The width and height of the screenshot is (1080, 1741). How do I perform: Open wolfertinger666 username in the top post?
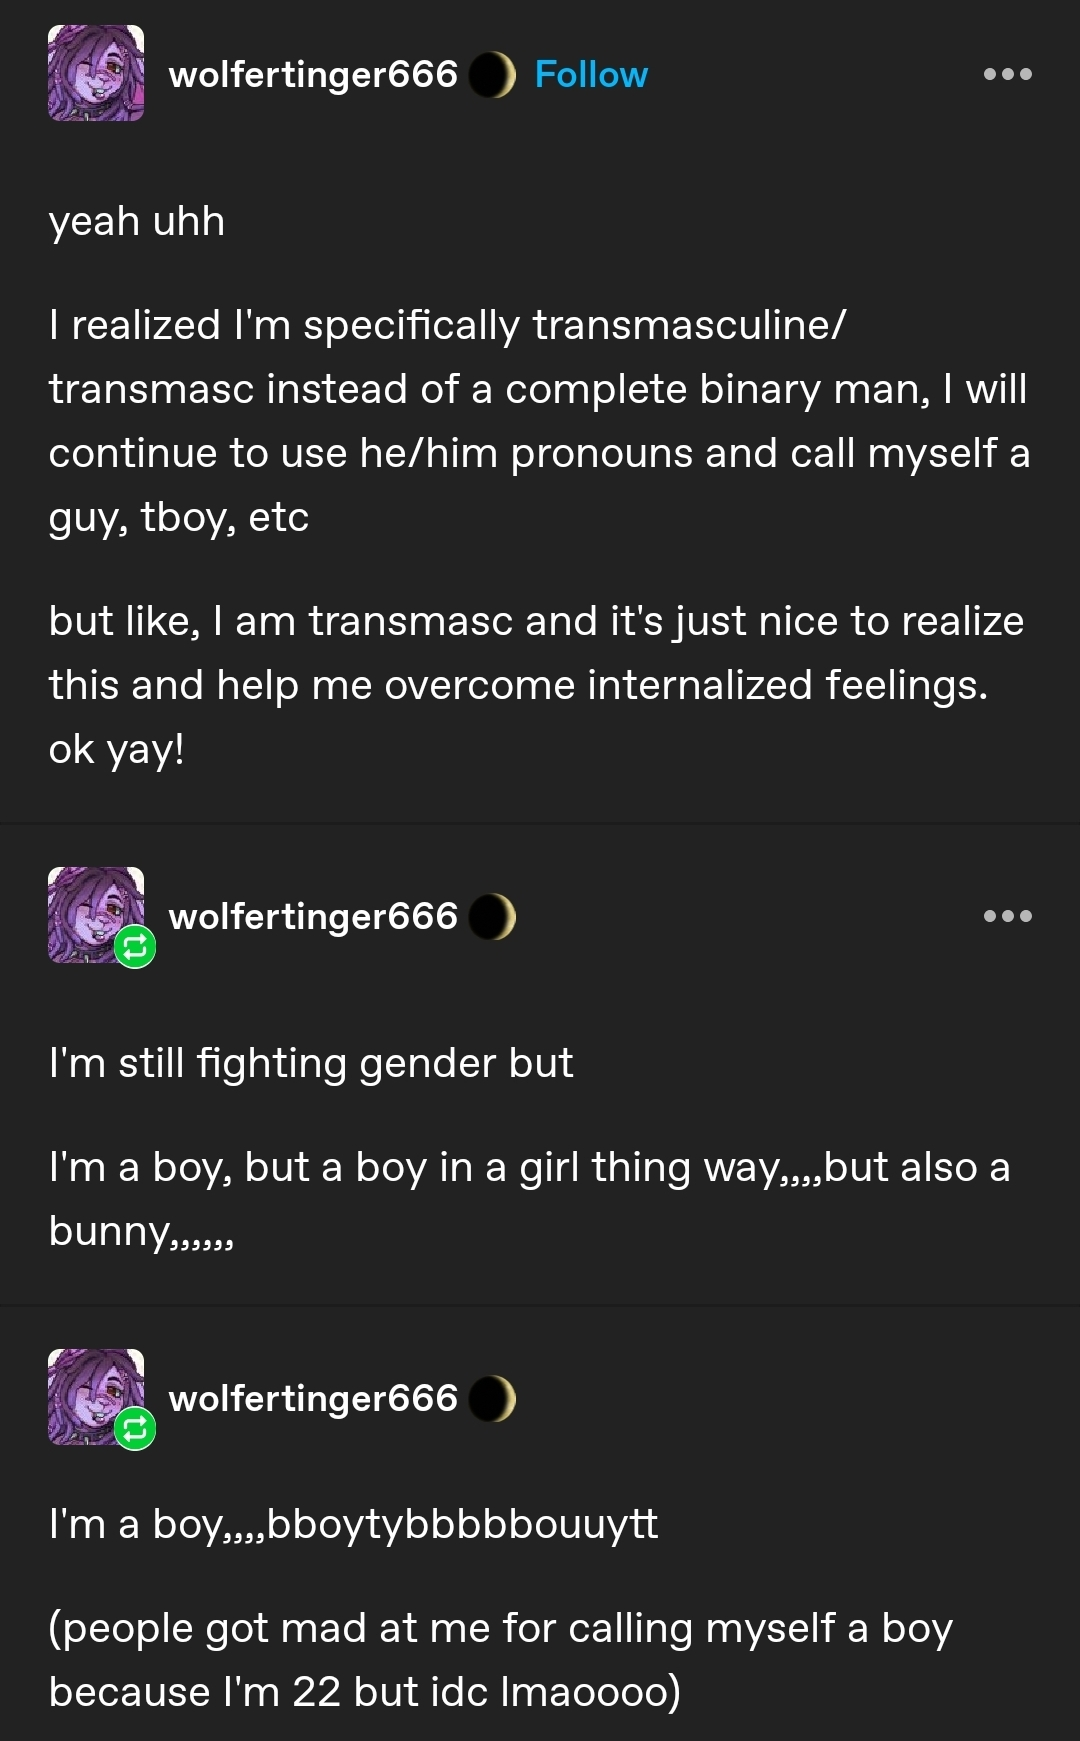pyautogui.click(x=313, y=75)
